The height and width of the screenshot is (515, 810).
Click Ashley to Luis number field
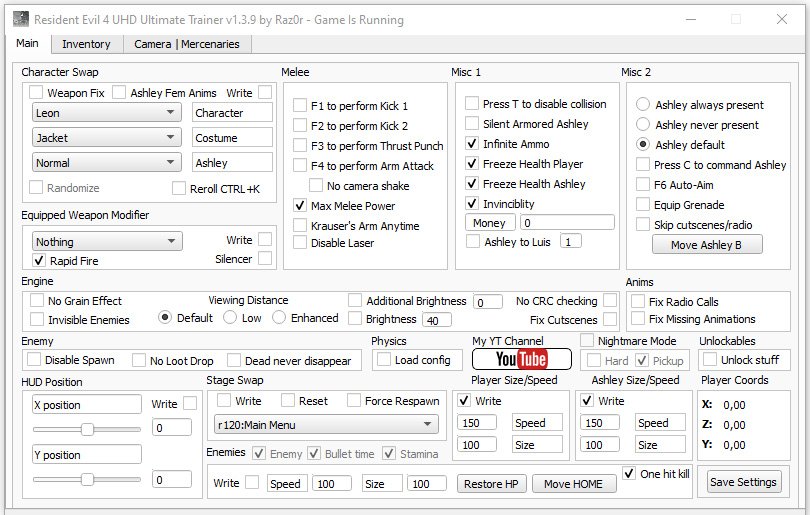pos(571,241)
